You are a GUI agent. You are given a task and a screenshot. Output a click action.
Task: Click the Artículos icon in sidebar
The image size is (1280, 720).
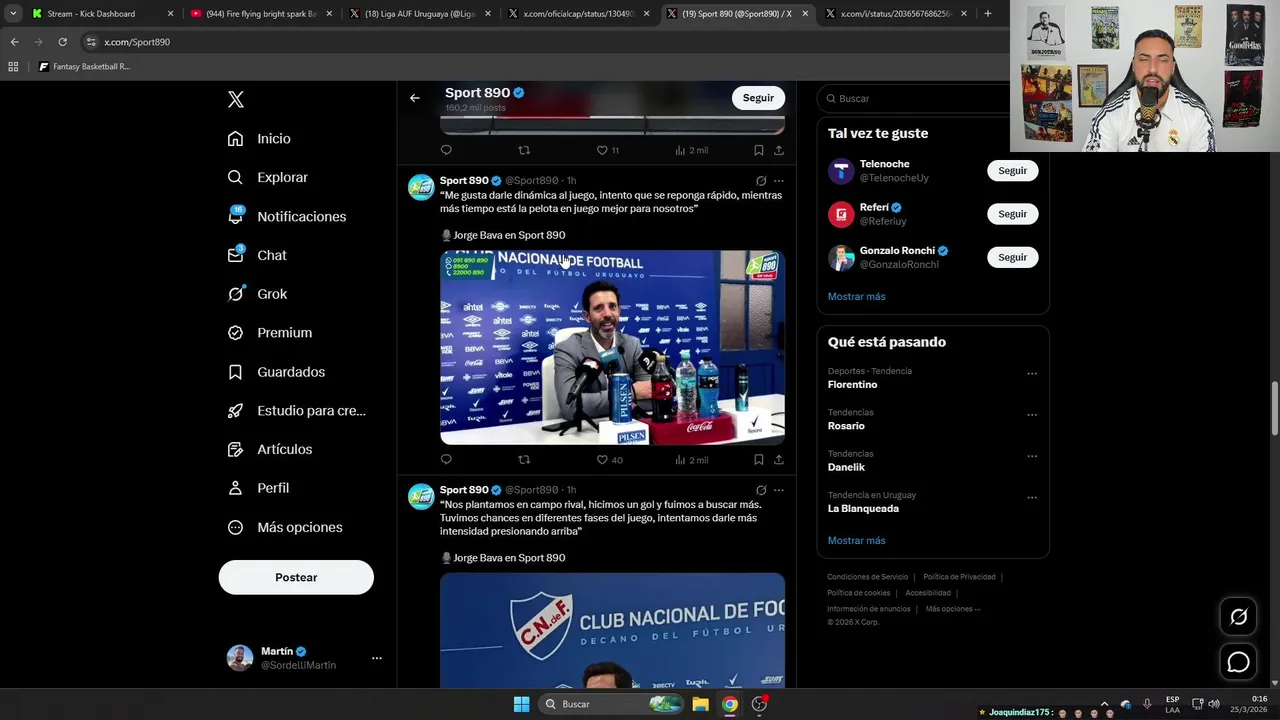point(235,449)
